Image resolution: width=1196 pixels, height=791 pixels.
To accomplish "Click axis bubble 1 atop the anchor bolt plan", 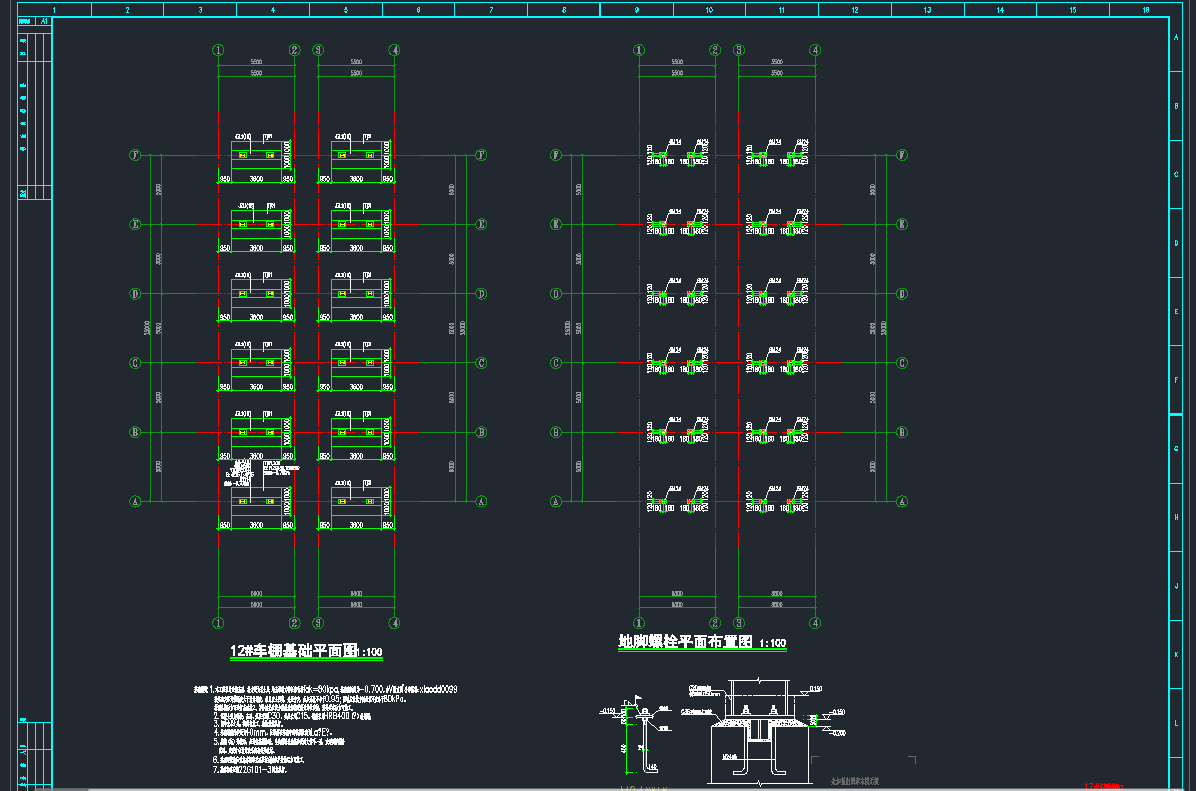I will [x=639, y=50].
